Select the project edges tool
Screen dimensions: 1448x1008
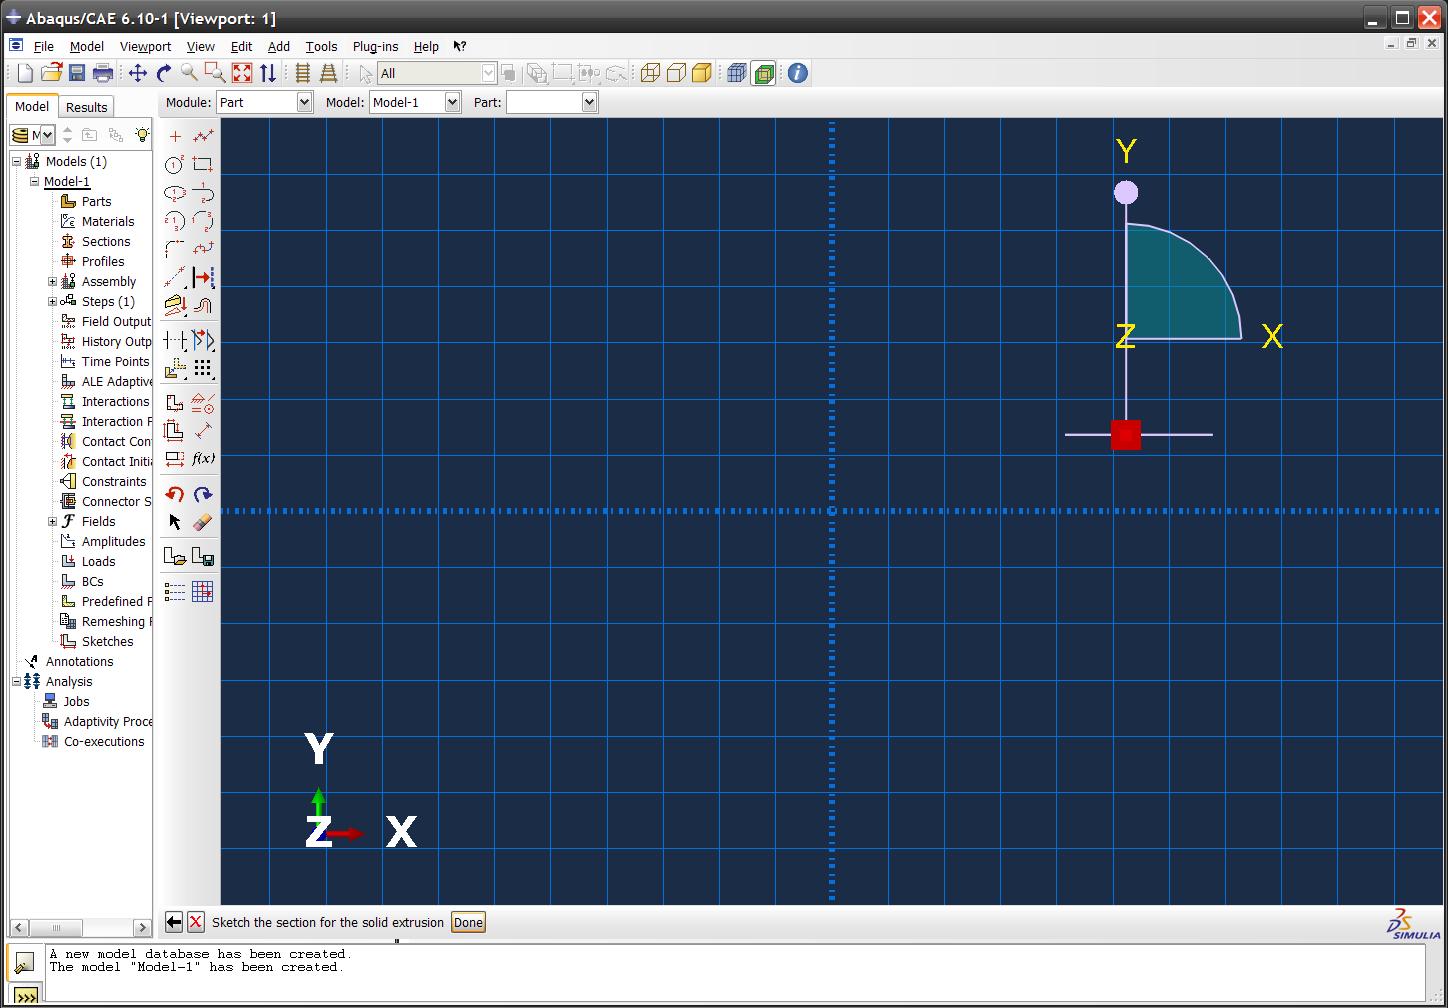175,305
